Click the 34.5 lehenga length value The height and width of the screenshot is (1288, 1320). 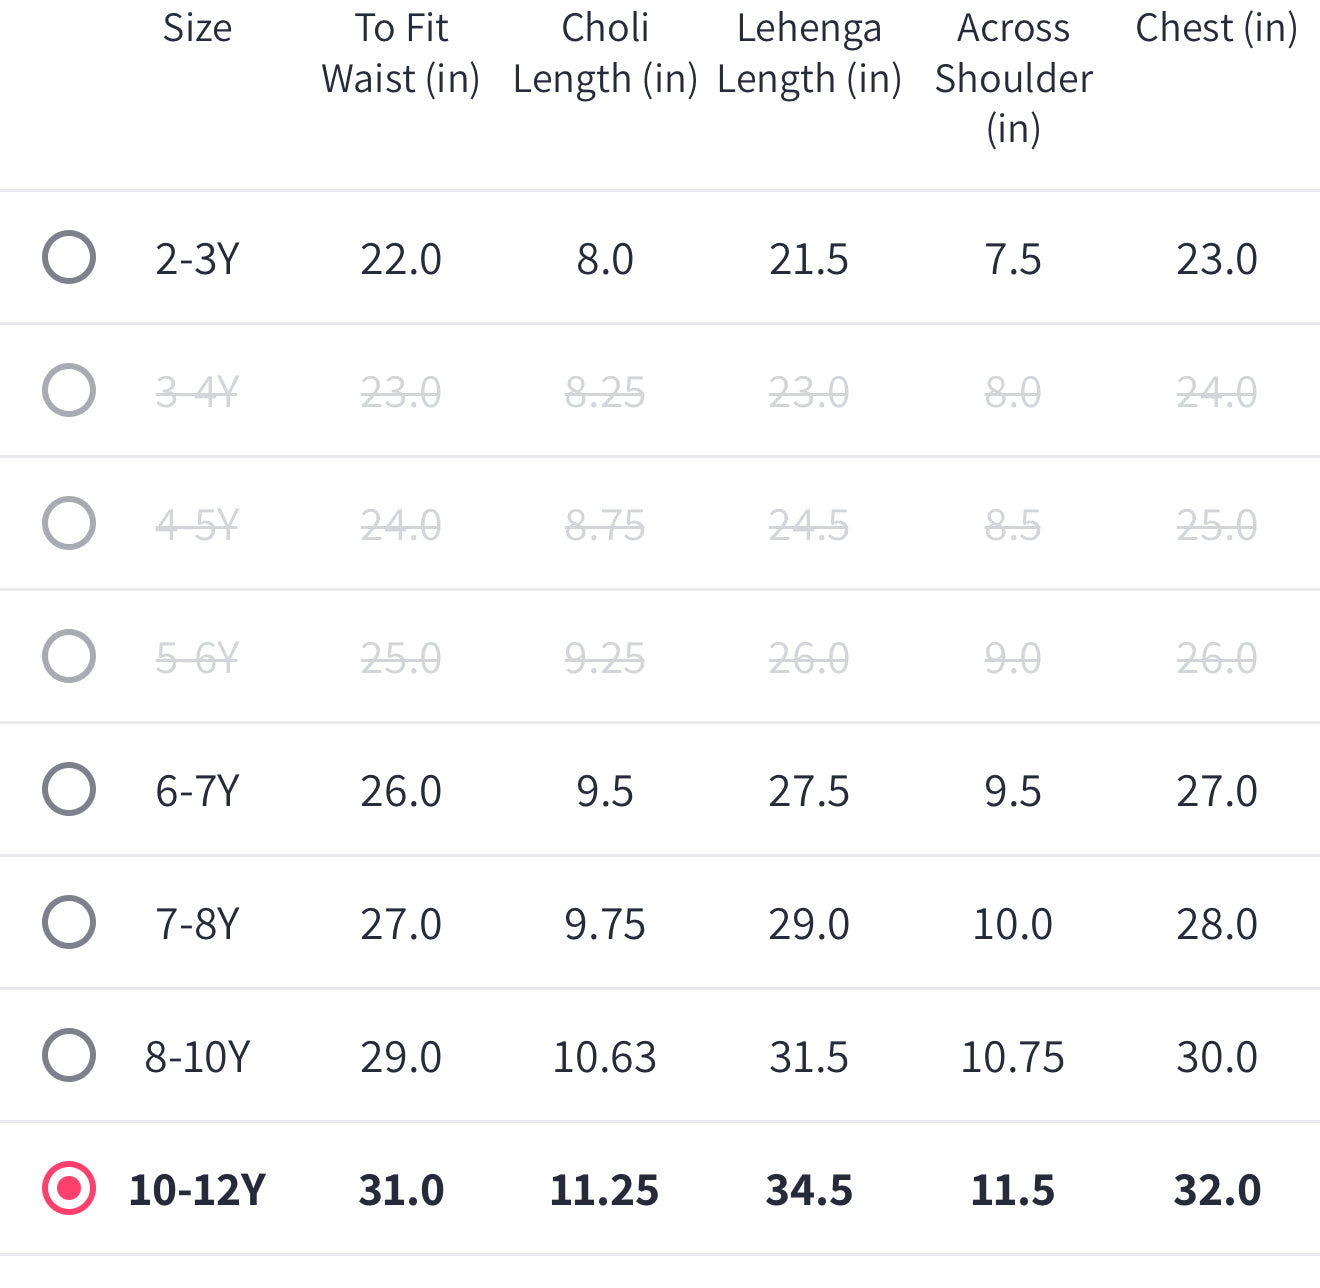click(809, 1190)
